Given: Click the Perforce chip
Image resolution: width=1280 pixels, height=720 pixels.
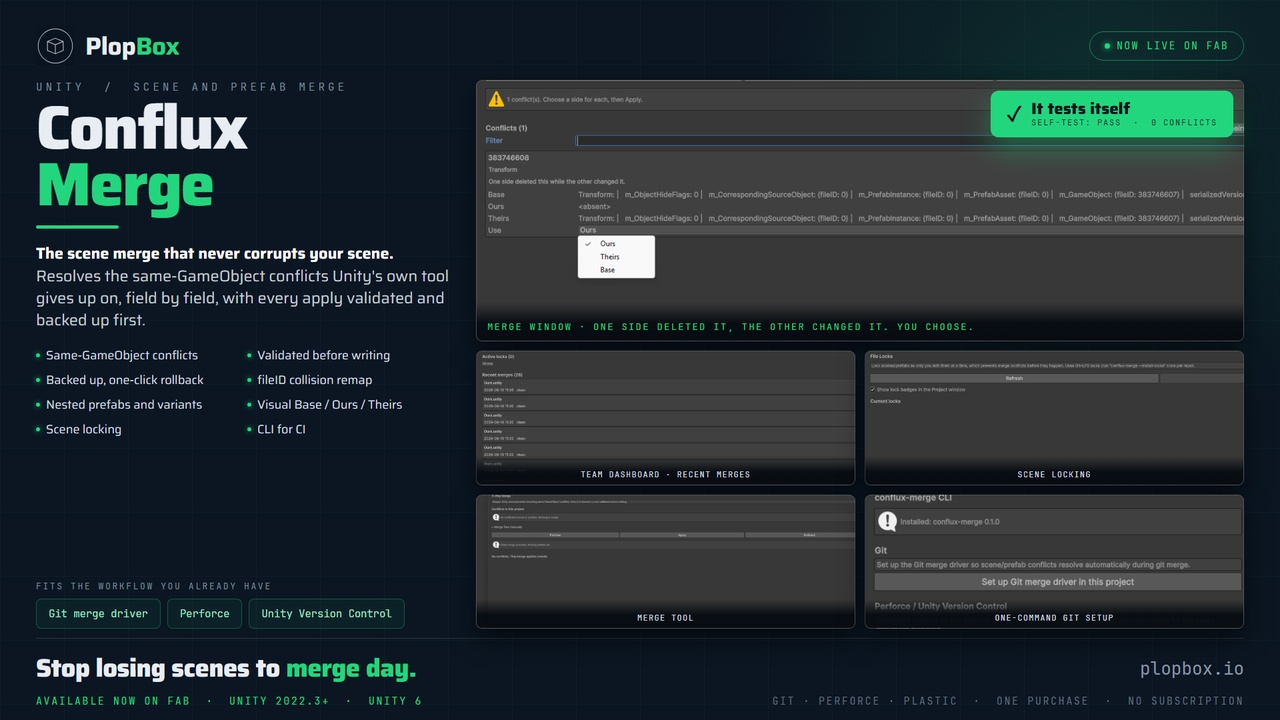Looking at the screenshot, I should pyautogui.click(x=205, y=614).
